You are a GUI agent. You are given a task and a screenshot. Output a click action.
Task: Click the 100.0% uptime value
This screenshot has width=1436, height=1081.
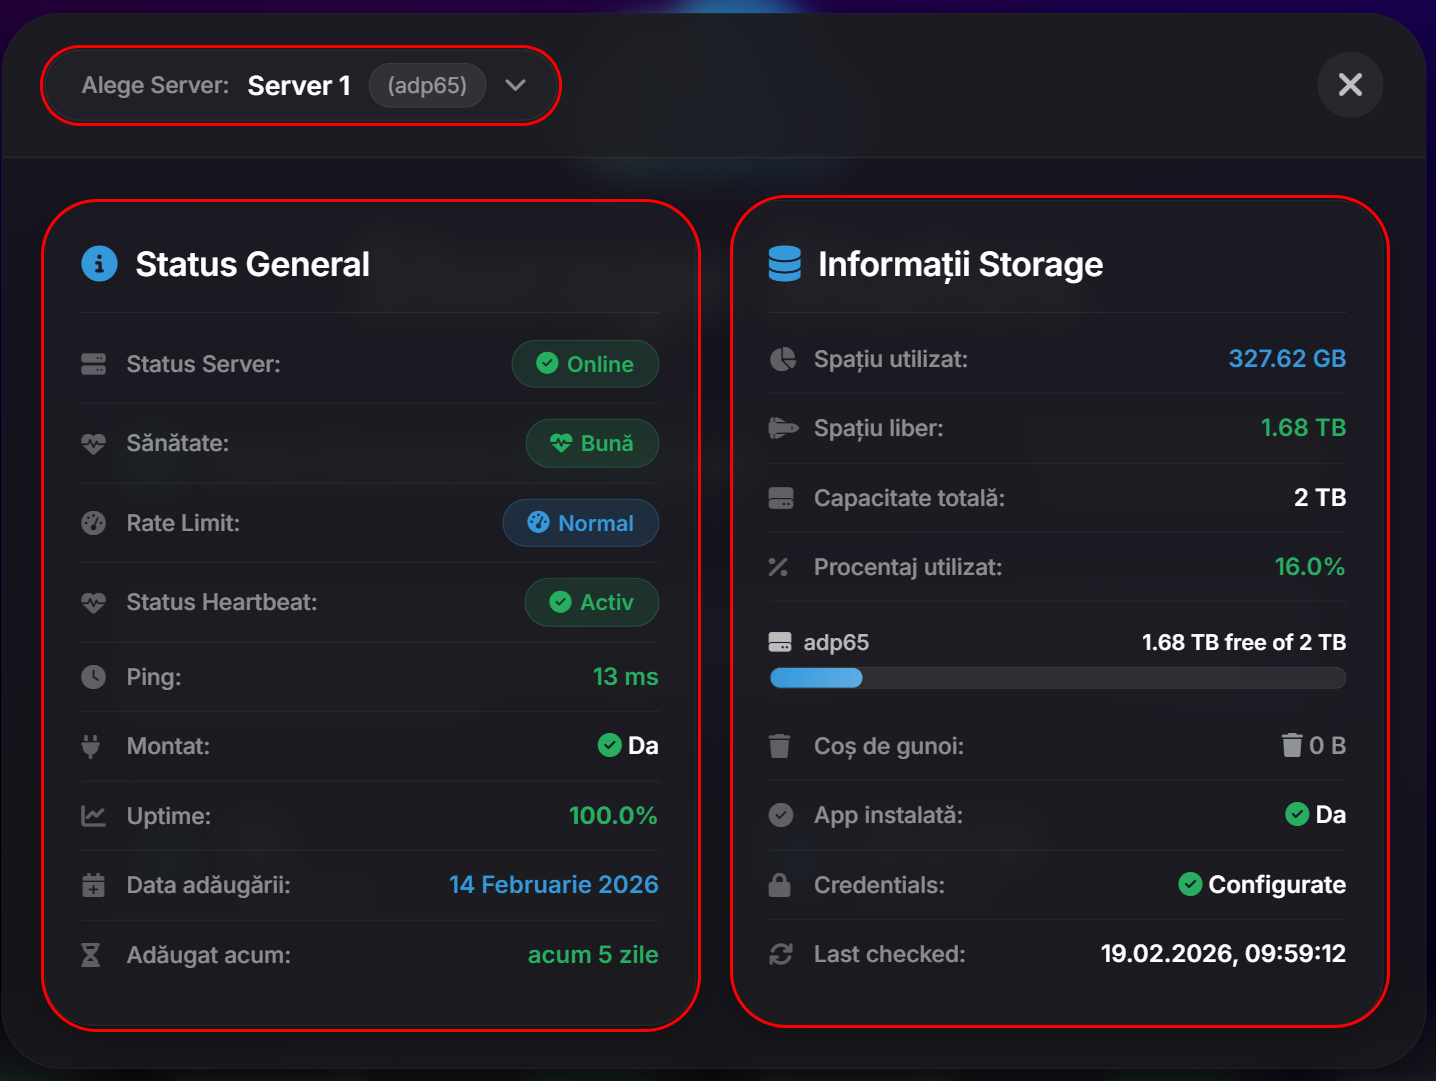pyautogui.click(x=613, y=816)
